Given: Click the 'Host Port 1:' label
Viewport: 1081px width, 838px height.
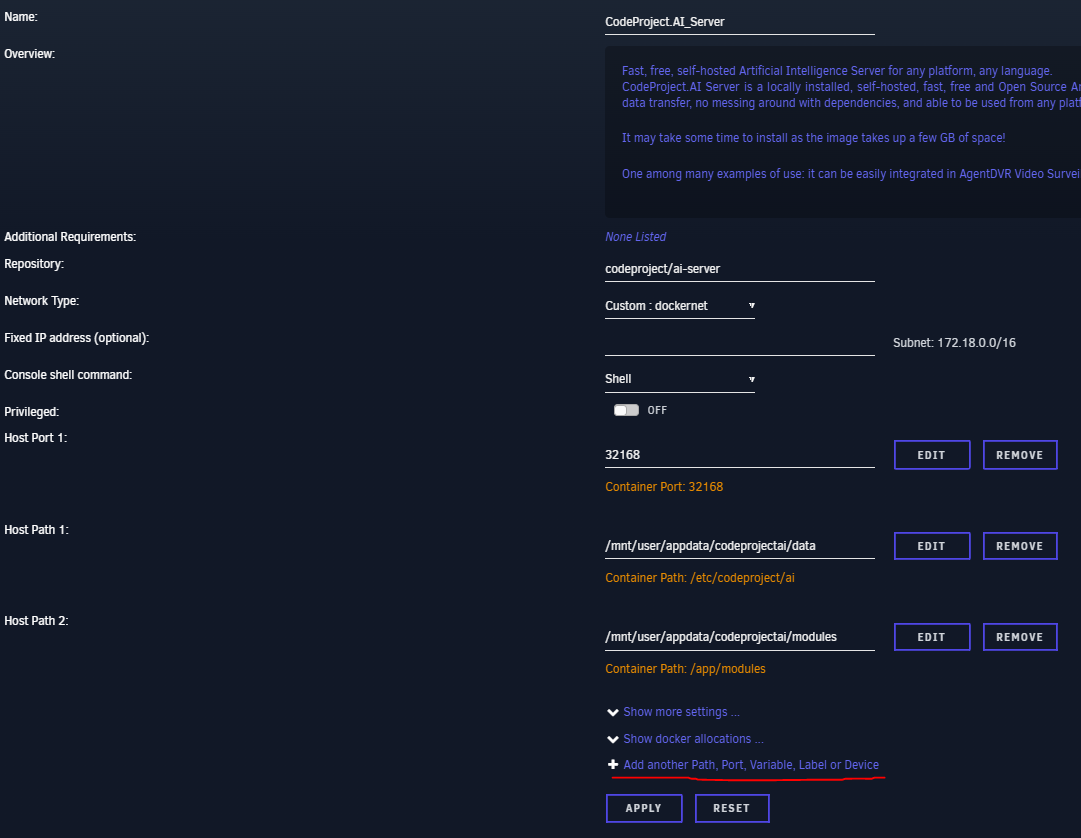Looking at the screenshot, I should (x=36, y=438).
